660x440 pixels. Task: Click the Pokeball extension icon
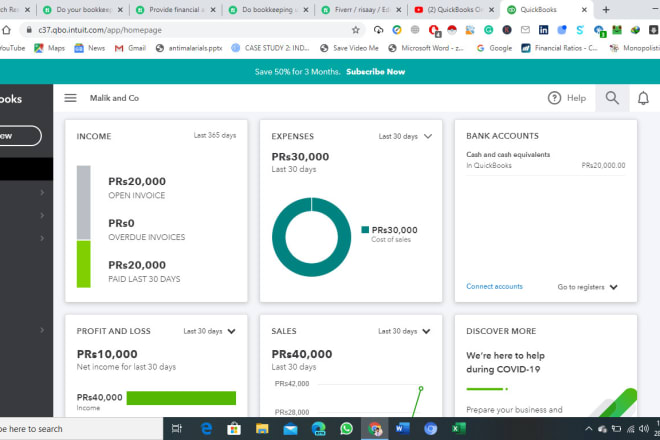pos(452,30)
